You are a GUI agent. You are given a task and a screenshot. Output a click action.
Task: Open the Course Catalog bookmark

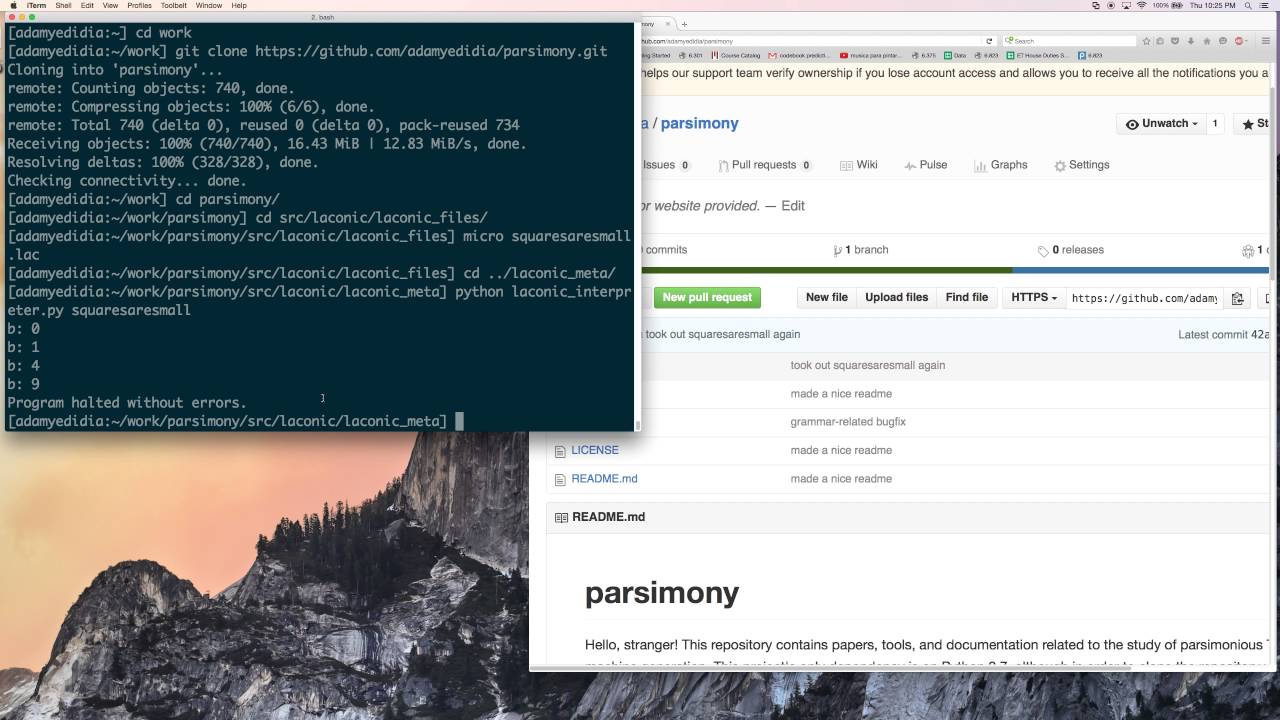[736, 55]
